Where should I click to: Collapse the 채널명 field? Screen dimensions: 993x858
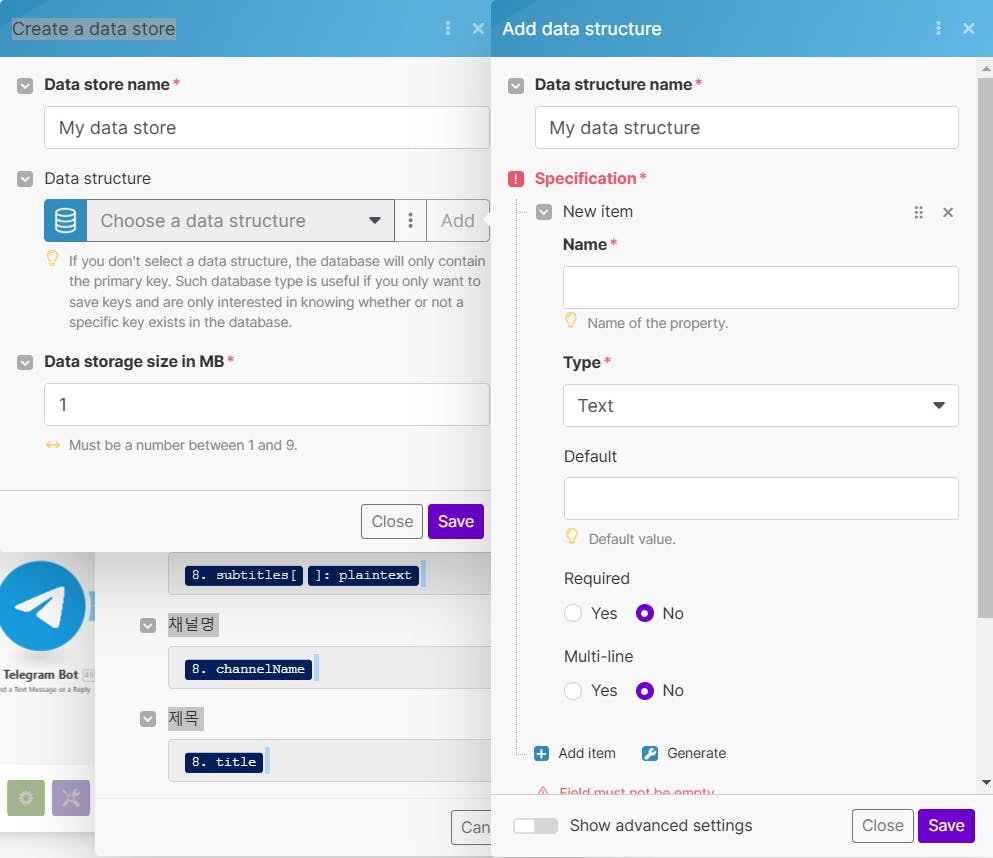point(148,626)
